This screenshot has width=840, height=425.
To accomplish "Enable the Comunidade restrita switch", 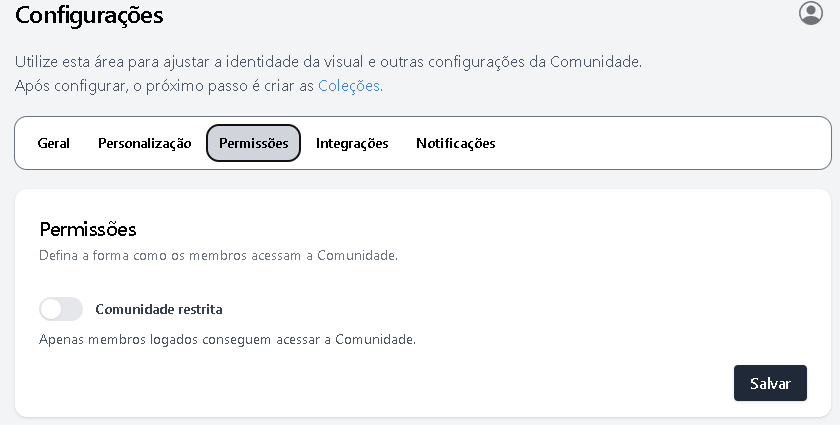I will 61,309.
